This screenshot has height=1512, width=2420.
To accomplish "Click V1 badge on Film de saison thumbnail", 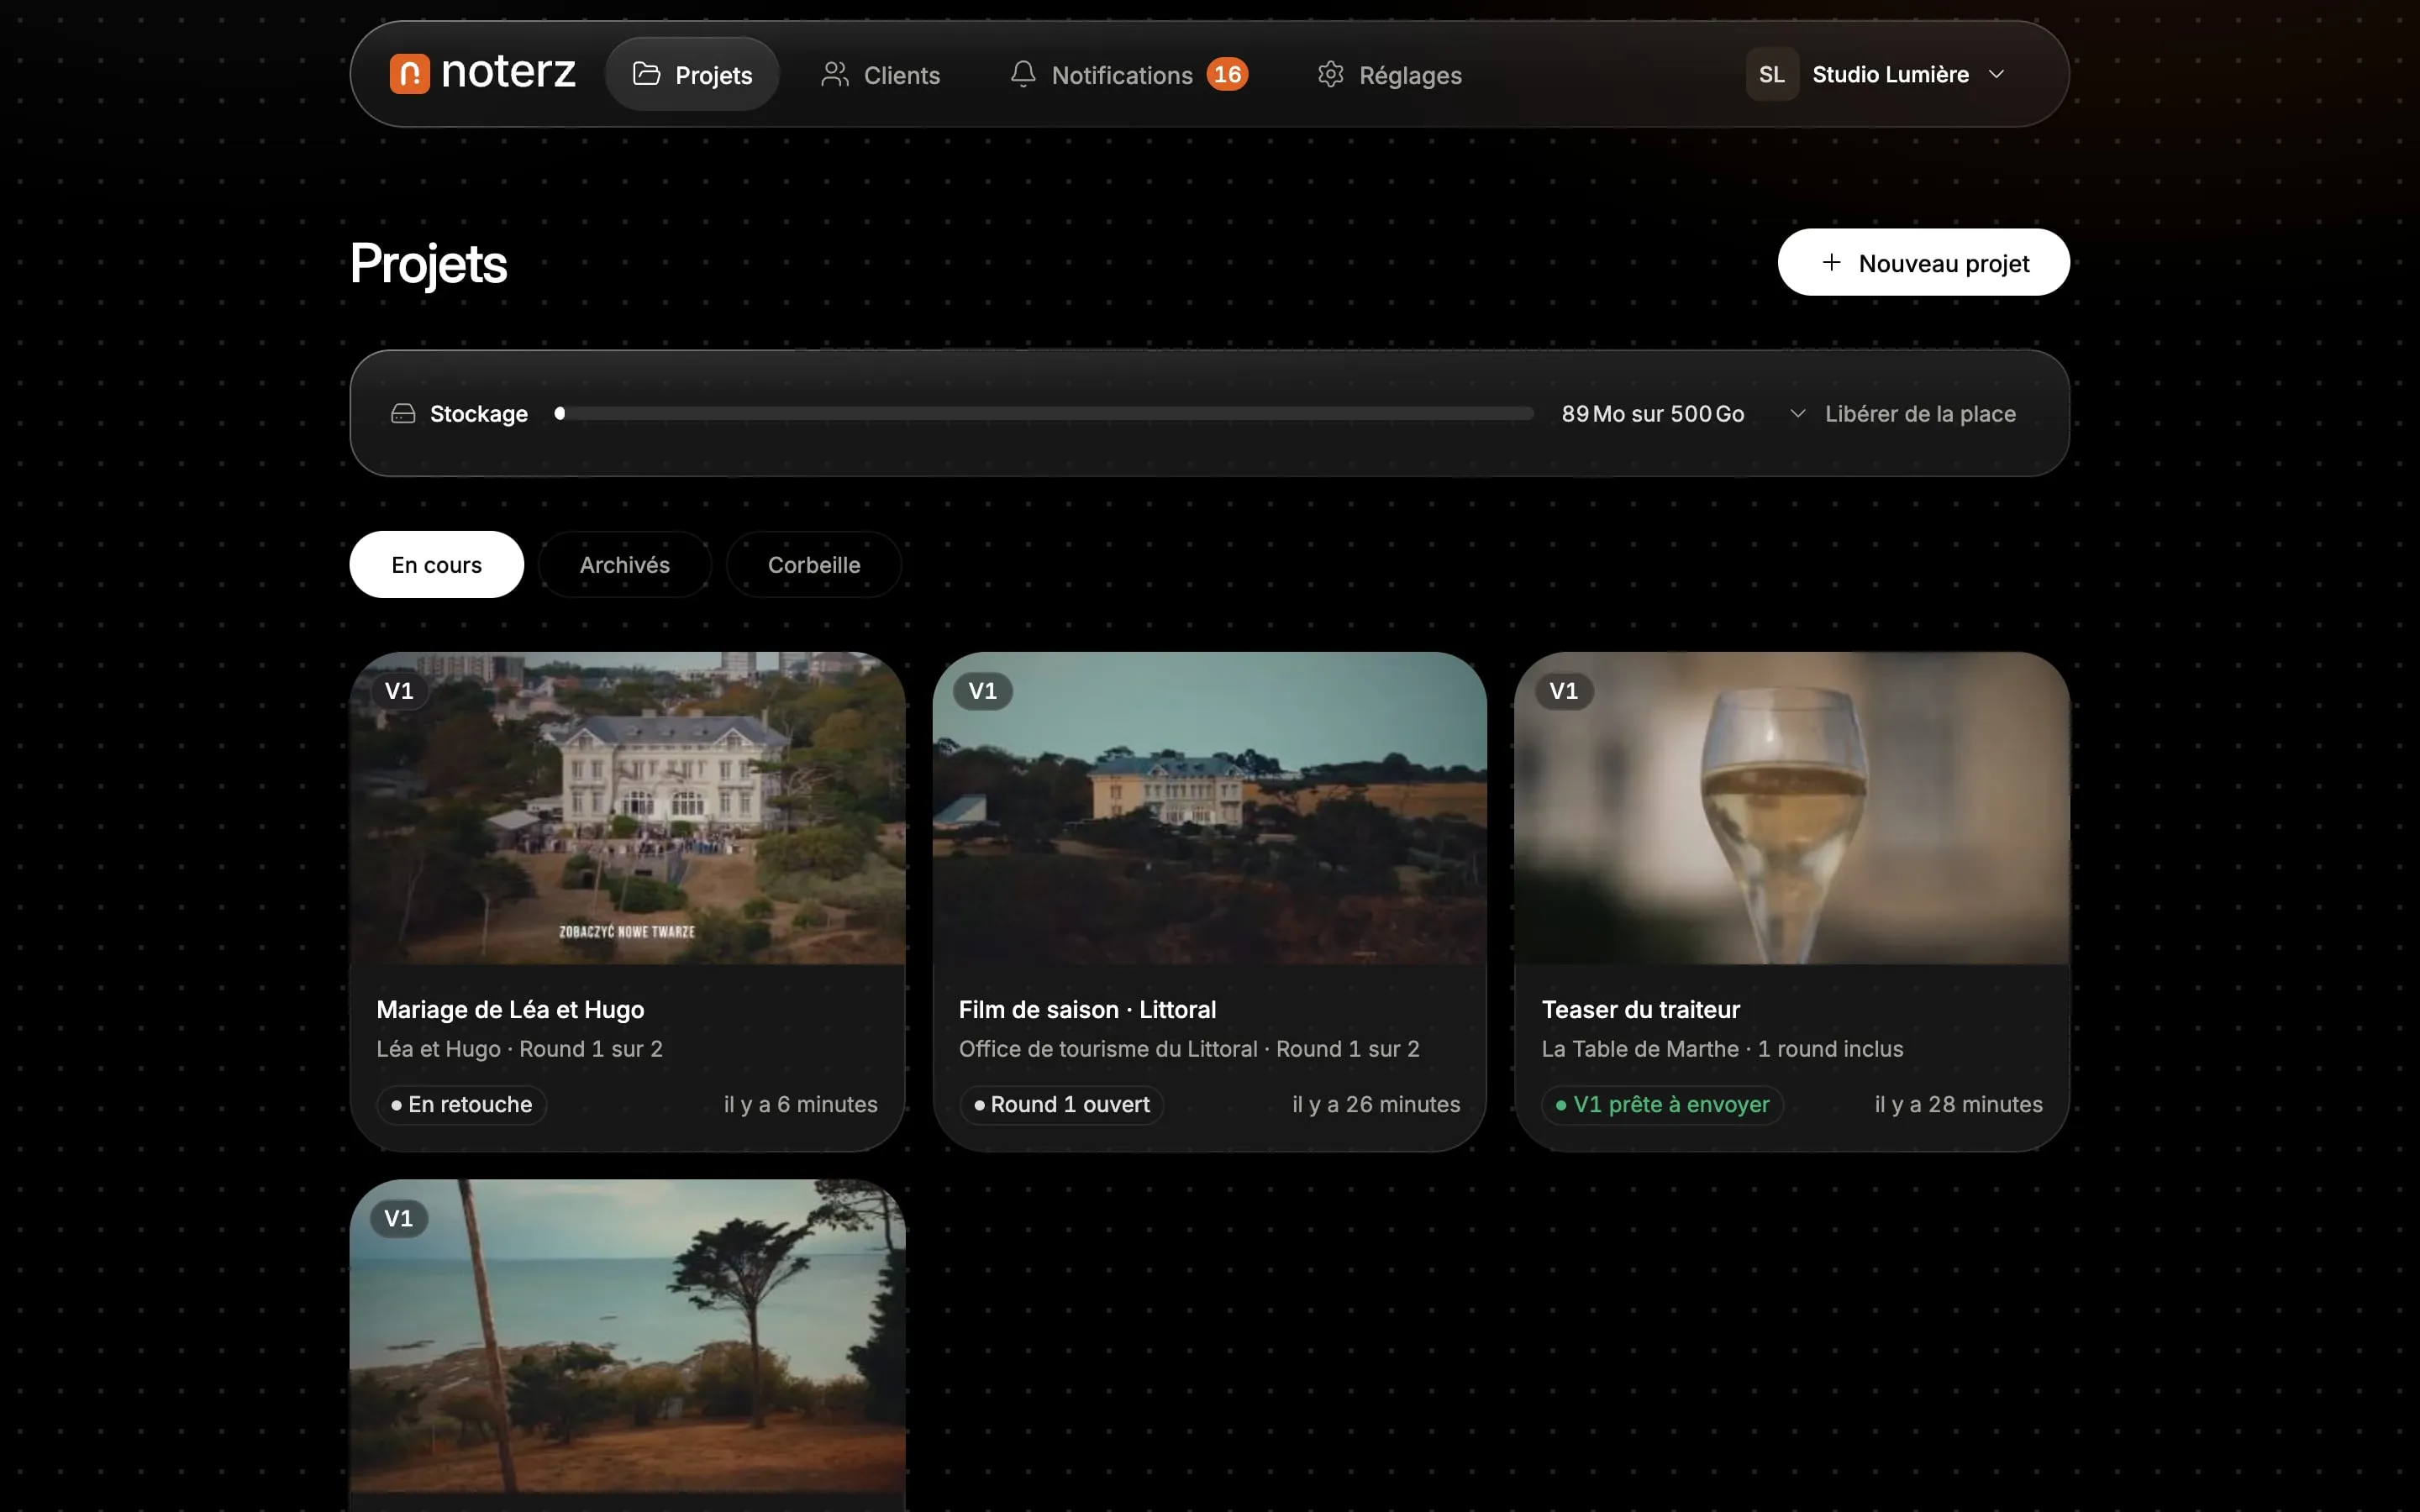I will pos(982,691).
